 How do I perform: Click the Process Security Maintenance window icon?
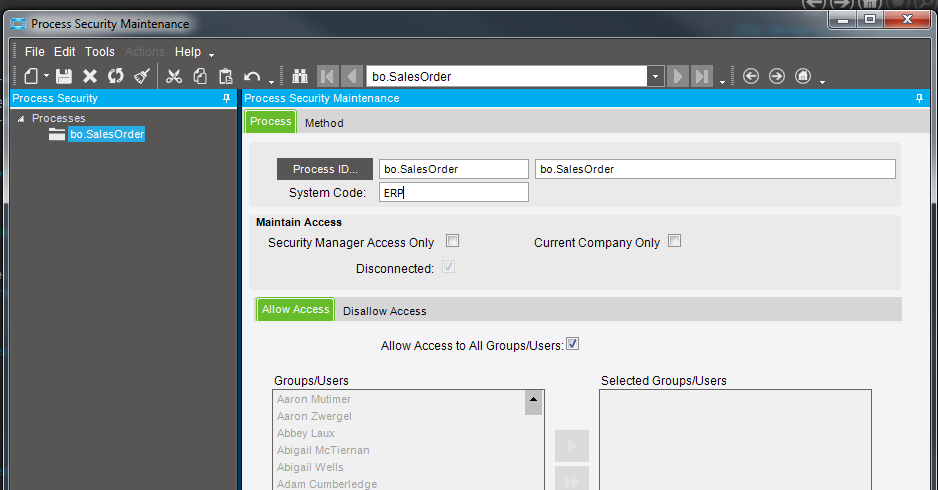point(19,24)
